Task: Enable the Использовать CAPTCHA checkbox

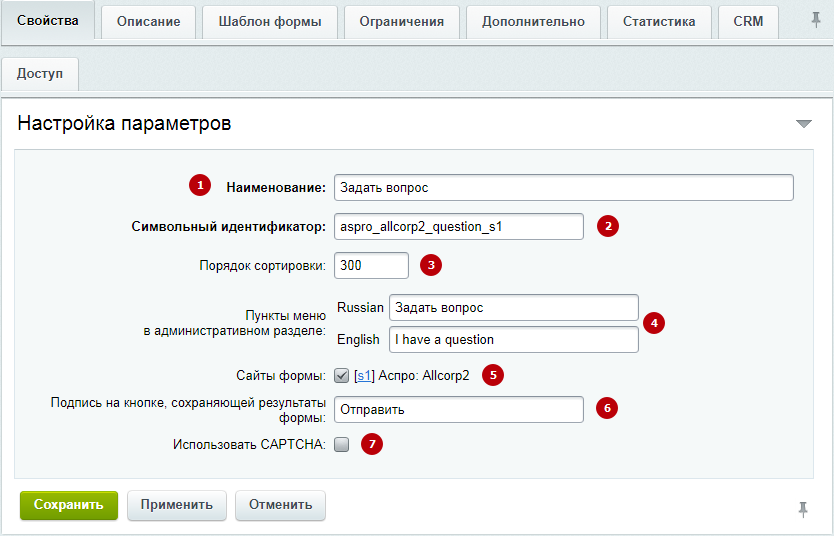Action: click(x=341, y=444)
